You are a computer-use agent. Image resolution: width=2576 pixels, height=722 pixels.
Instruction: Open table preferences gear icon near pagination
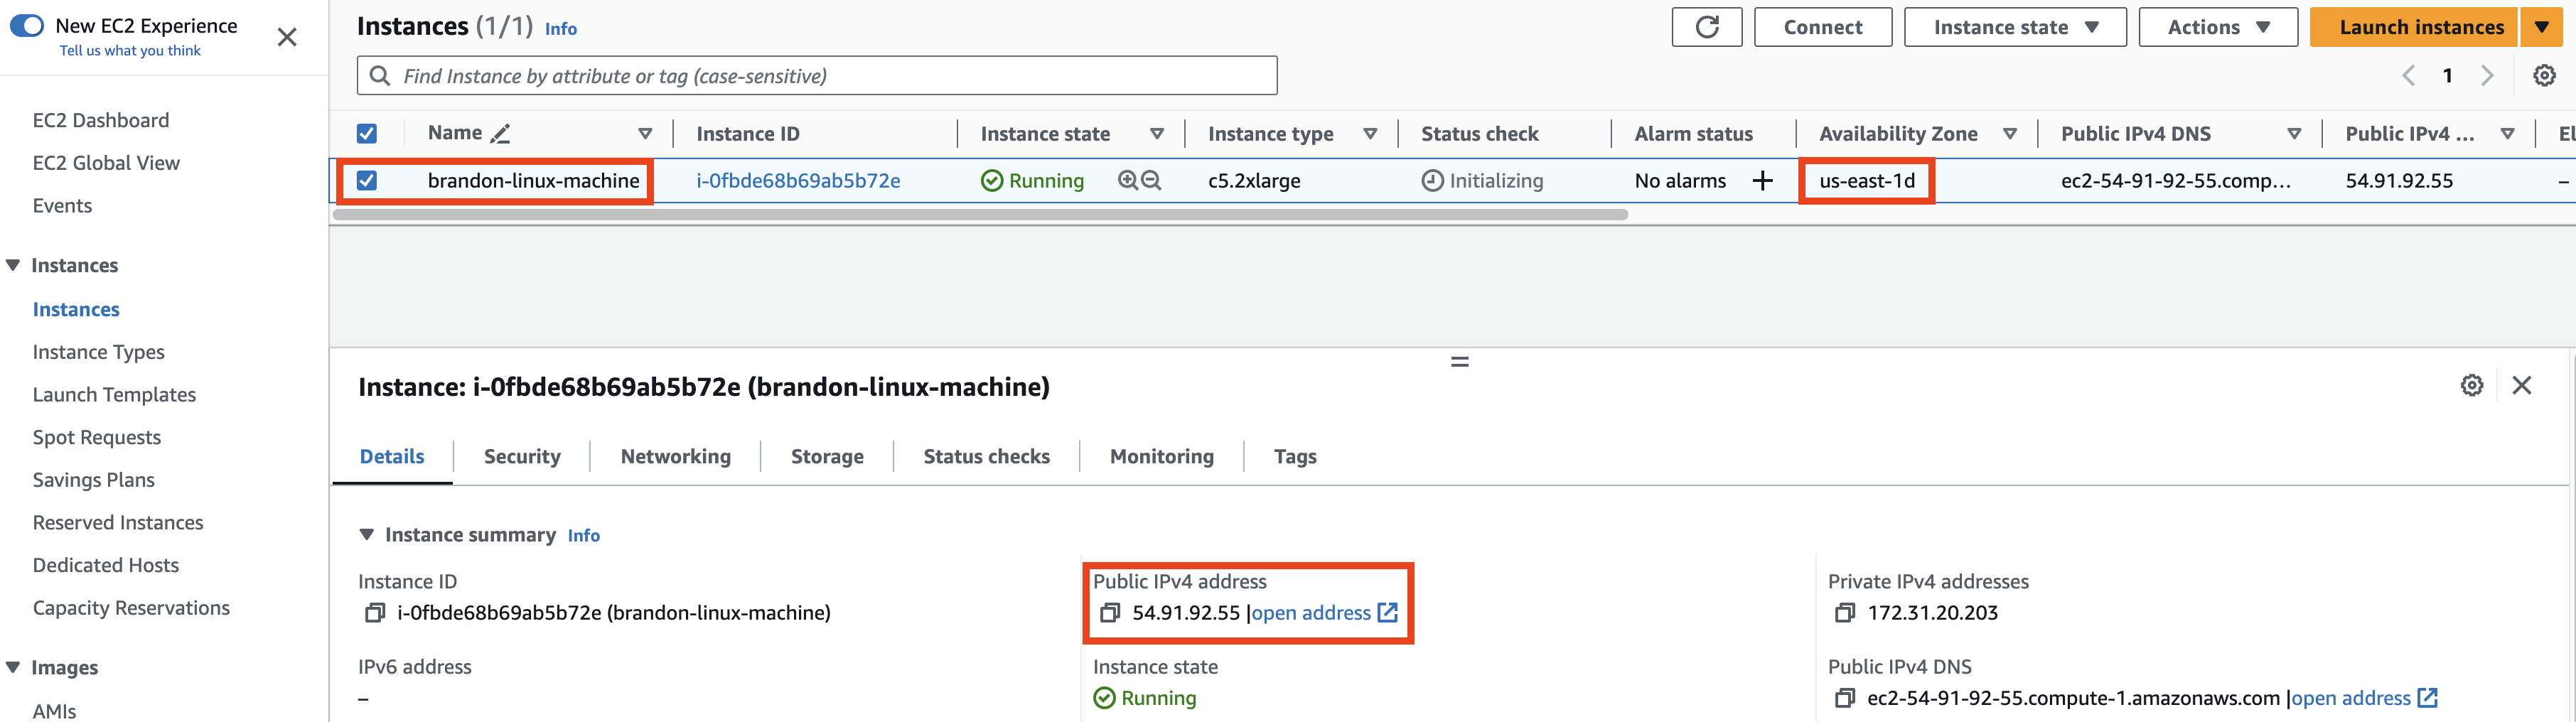pos(2544,76)
